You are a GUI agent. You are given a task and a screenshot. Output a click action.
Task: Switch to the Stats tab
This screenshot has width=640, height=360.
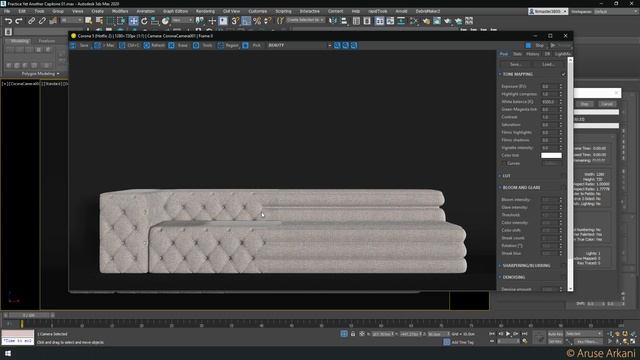(518, 54)
